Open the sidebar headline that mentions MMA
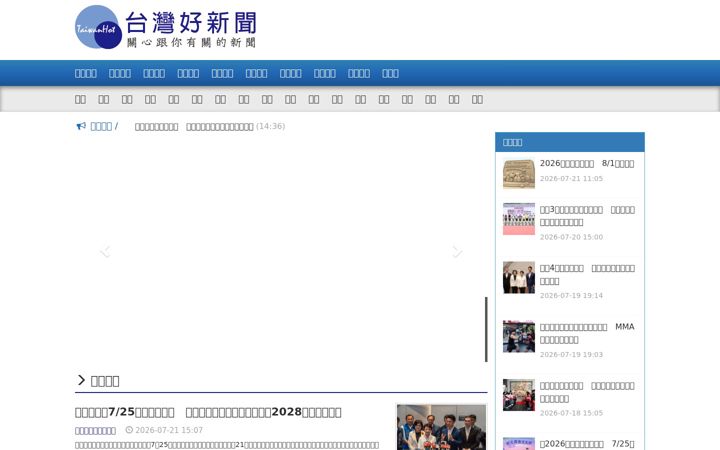Viewport: 720px width, 450px height. click(587, 333)
